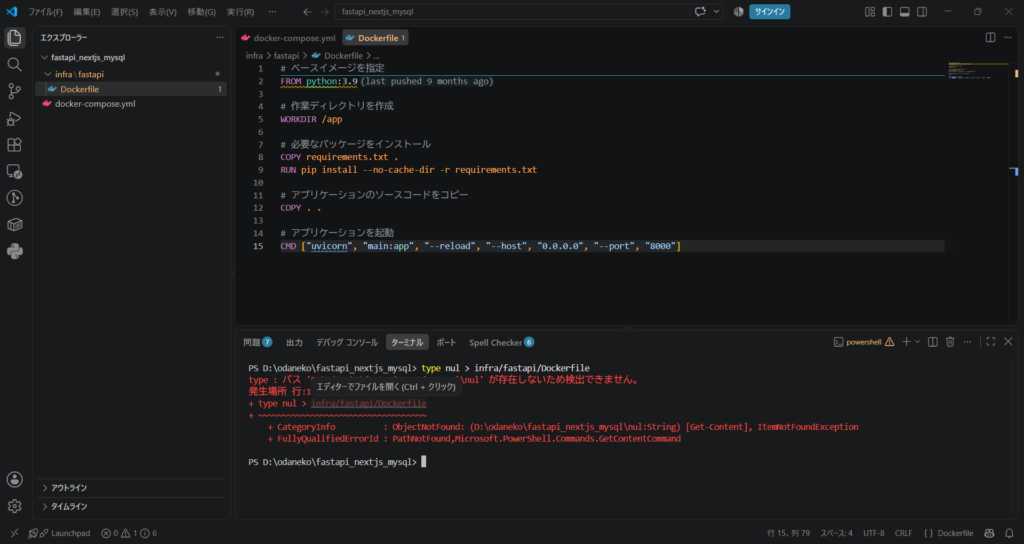Open the Explorer view in activity bar

click(14, 38)
